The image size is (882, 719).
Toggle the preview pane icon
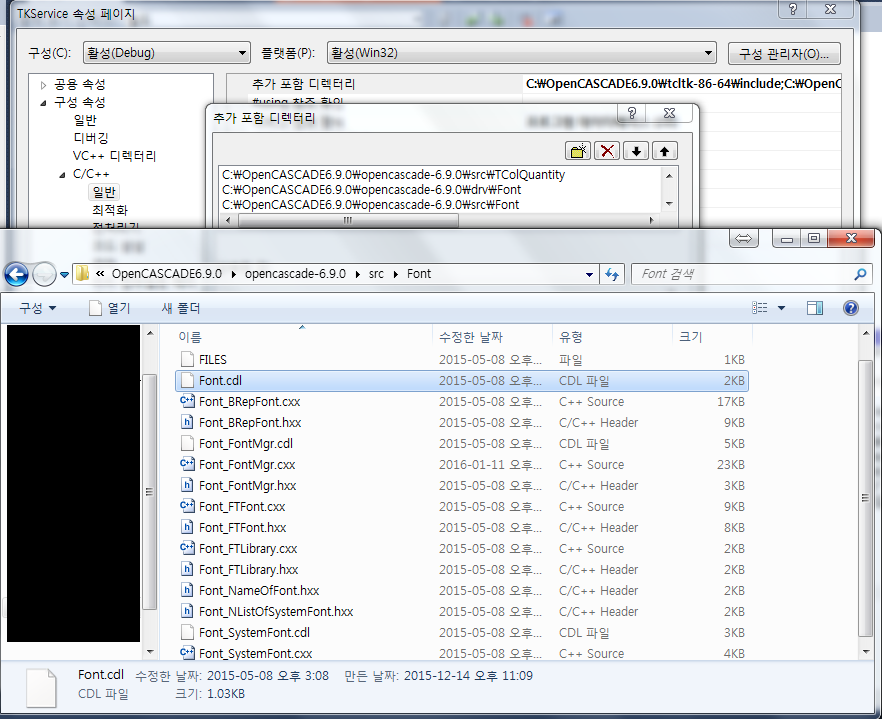[814, 308]
